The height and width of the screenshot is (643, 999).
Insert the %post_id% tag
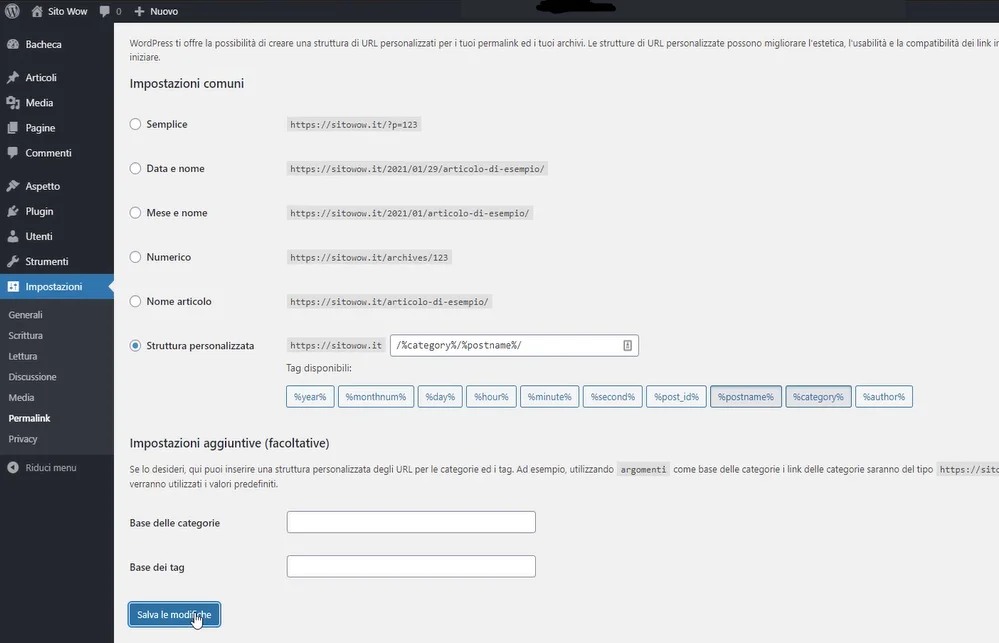point(677,396)
